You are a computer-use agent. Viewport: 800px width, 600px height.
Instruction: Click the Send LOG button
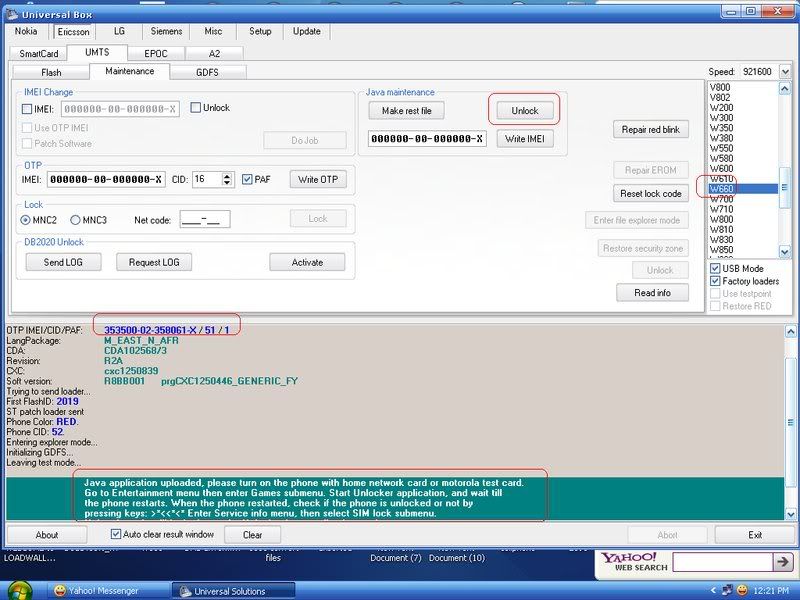click(x=63, y=262)
